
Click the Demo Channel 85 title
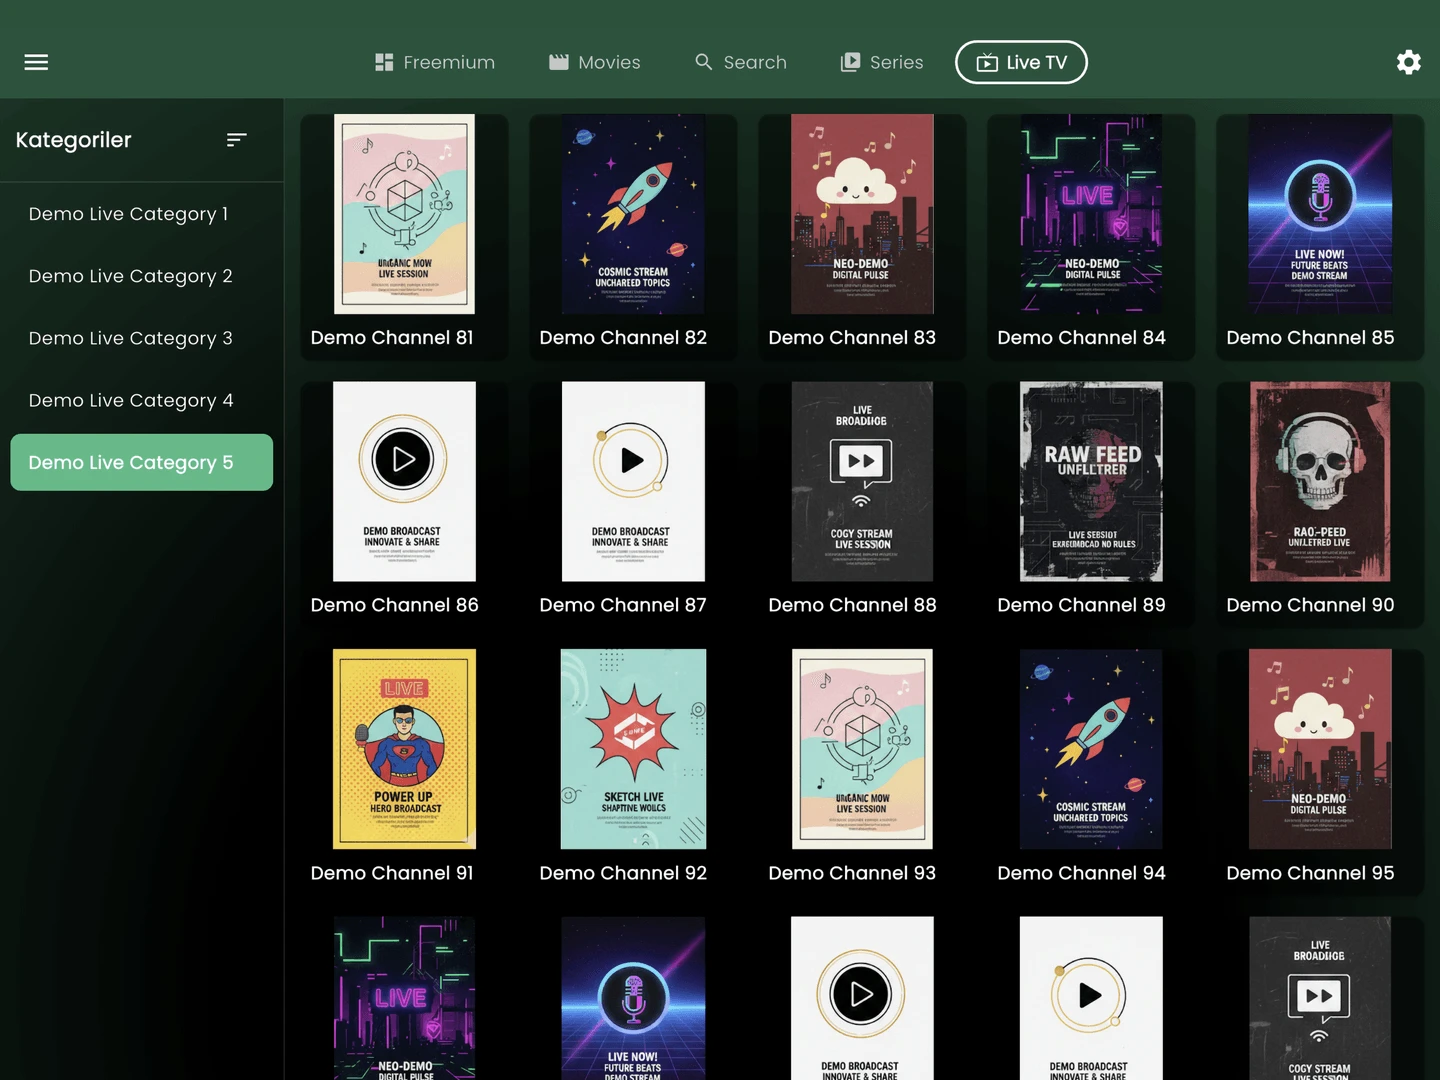coord(1310,338)
